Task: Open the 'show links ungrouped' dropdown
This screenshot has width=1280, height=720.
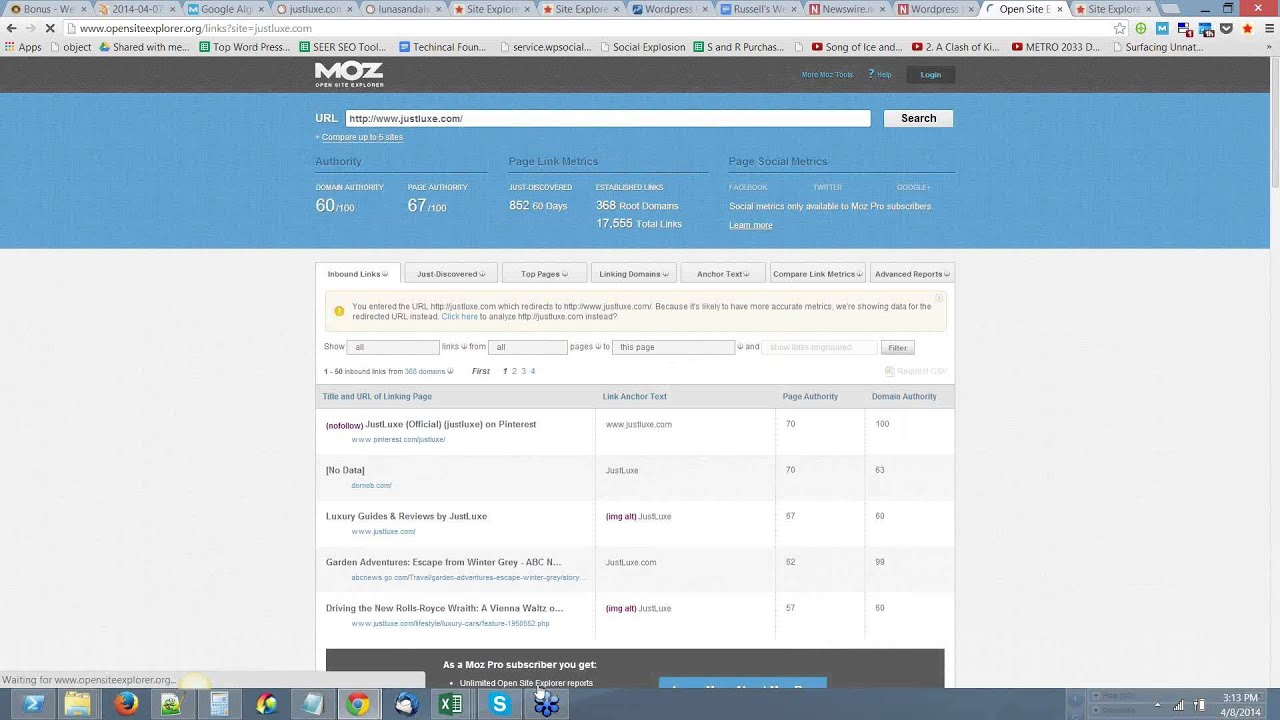Action: click(x=819, y=347)
